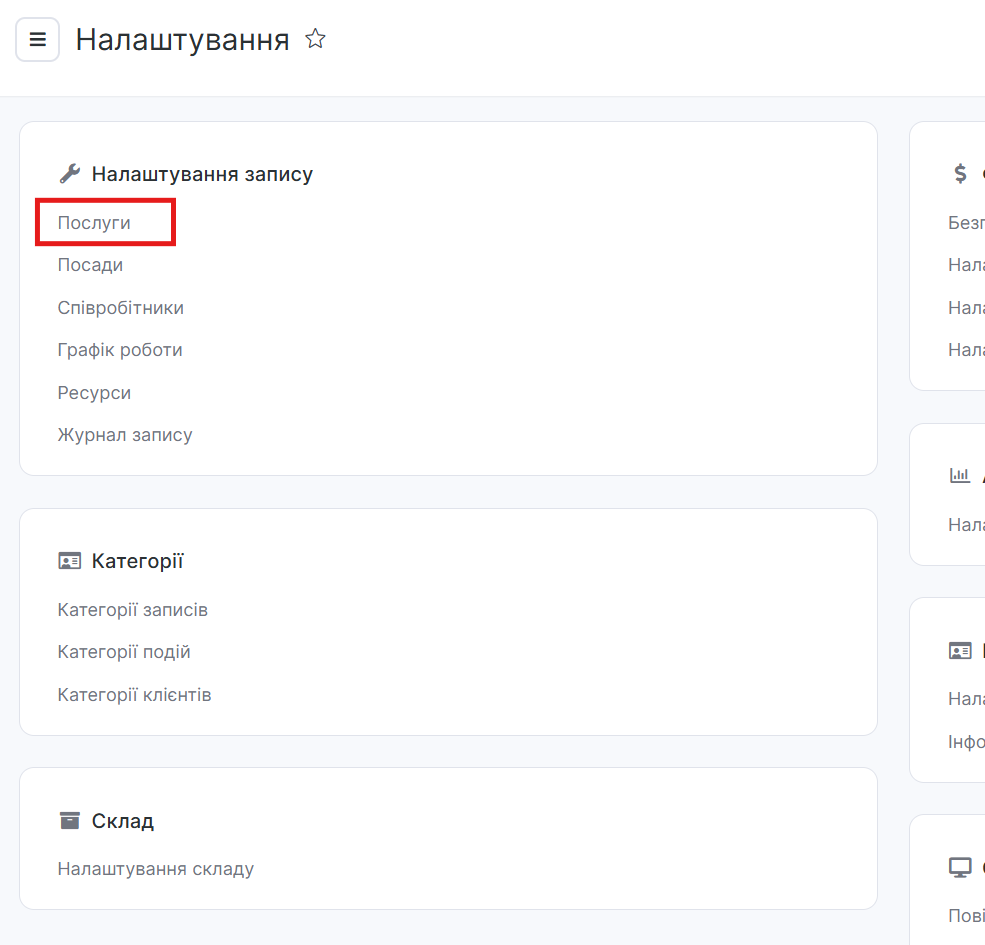Click the dollar sign icon

960,174
